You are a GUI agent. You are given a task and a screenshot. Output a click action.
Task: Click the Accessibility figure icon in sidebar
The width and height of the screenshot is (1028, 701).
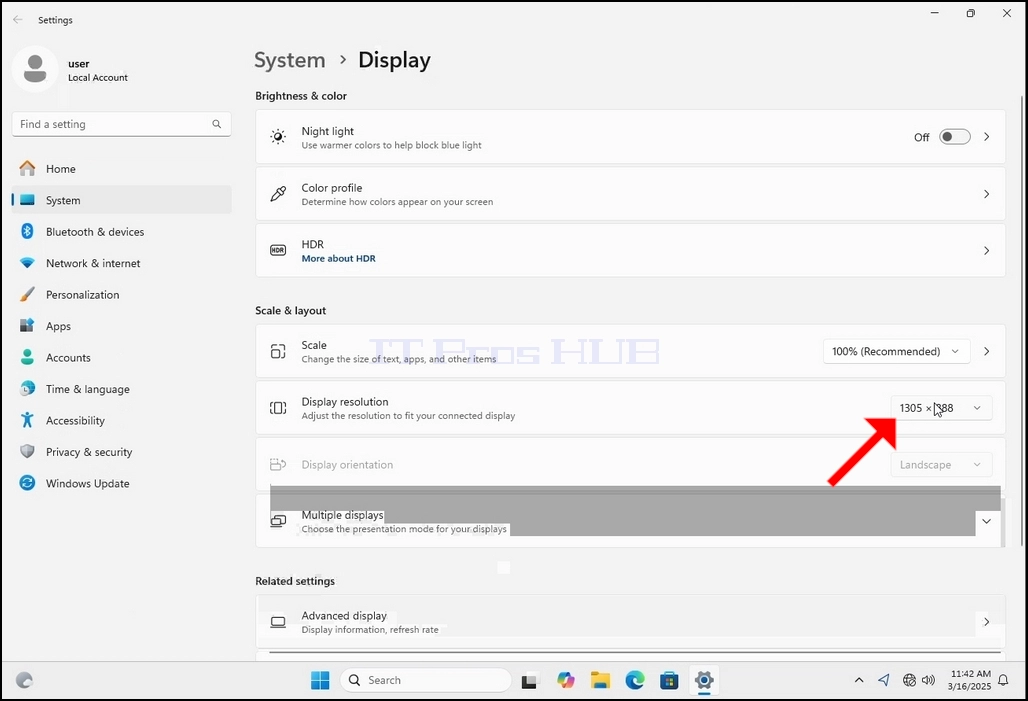(x=27, y=420)
